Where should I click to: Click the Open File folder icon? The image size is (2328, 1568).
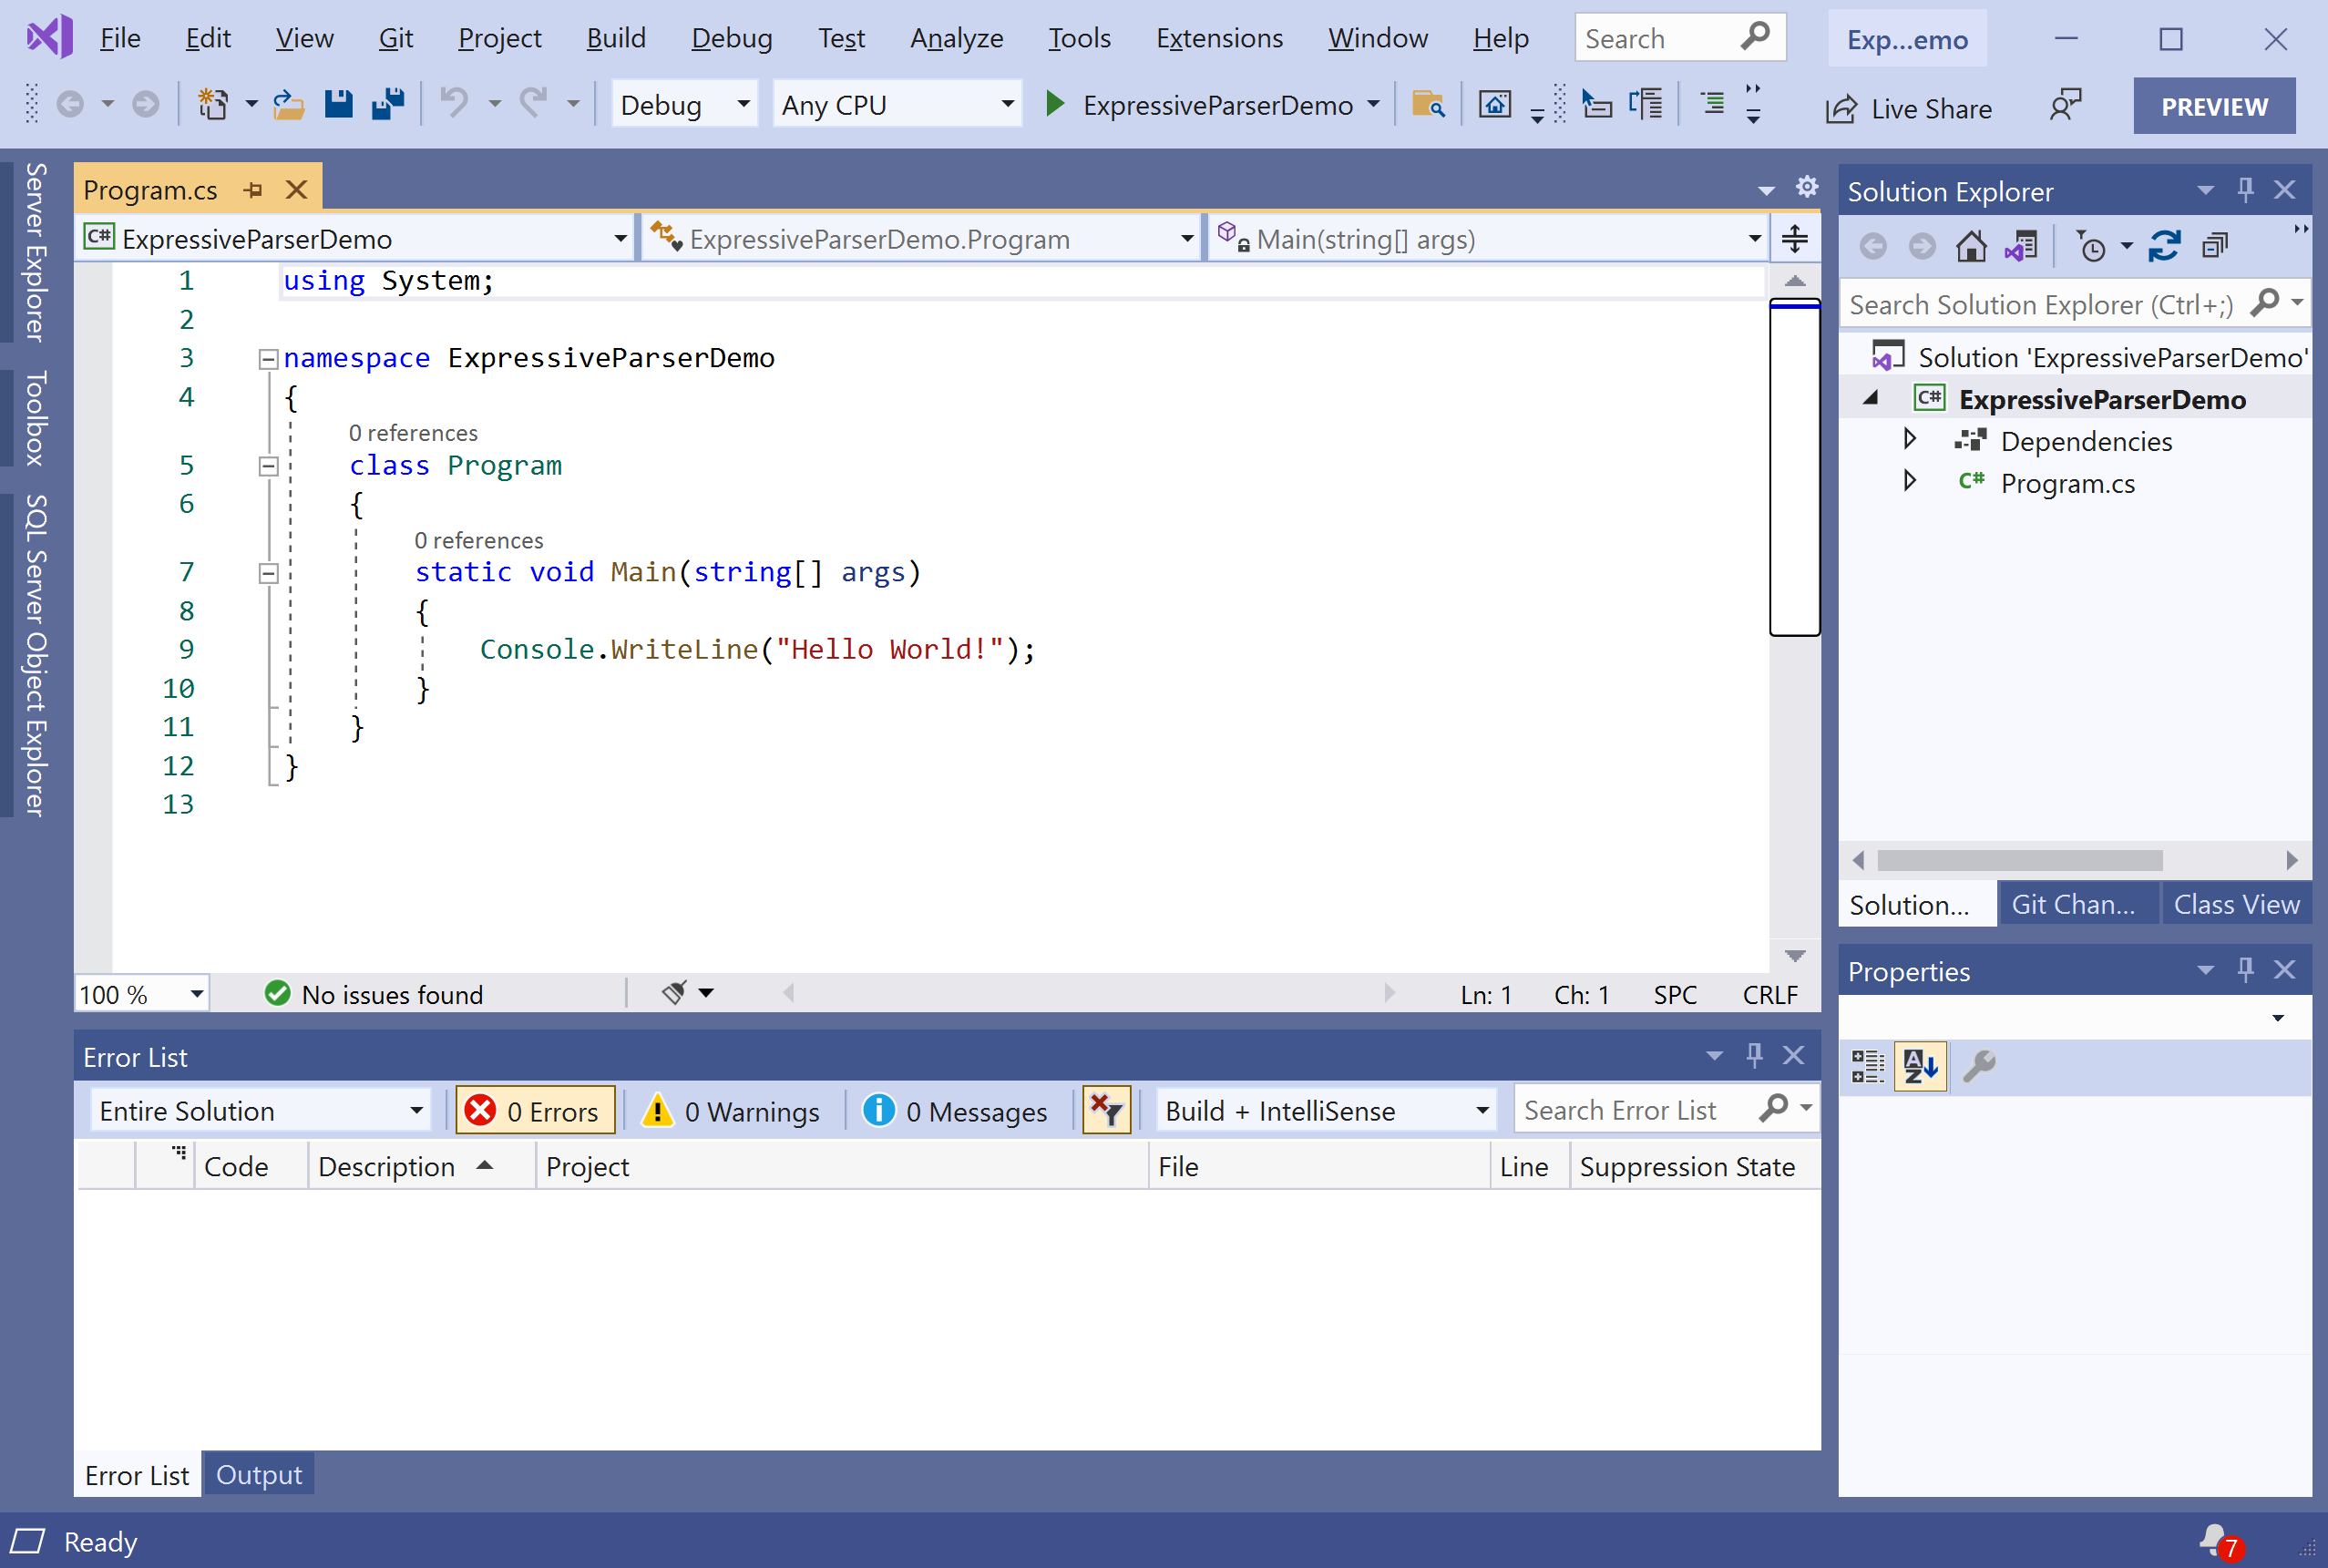289,104
